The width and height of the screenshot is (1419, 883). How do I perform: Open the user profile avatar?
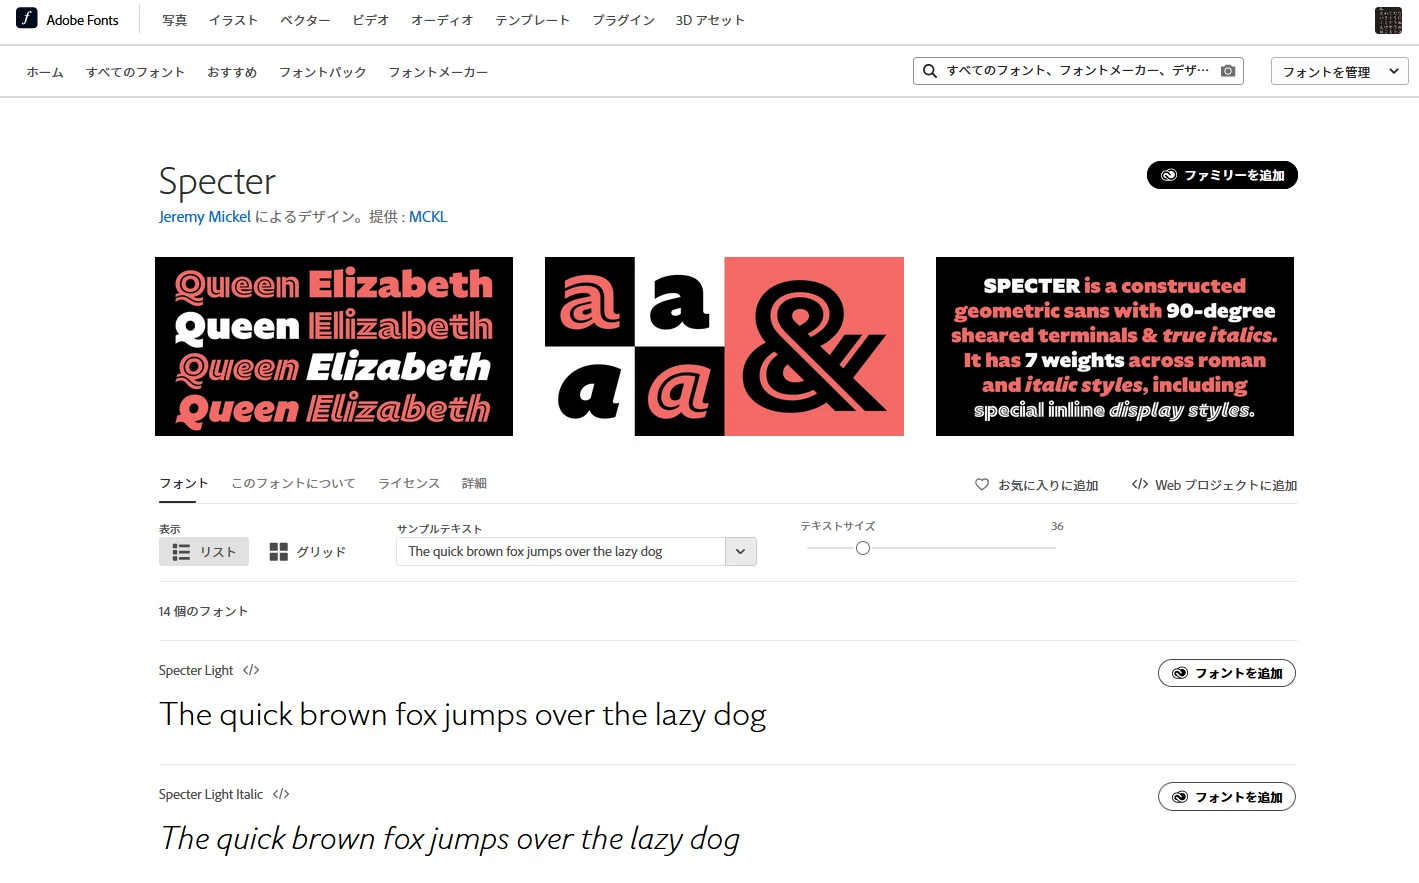click(1388, 20)
